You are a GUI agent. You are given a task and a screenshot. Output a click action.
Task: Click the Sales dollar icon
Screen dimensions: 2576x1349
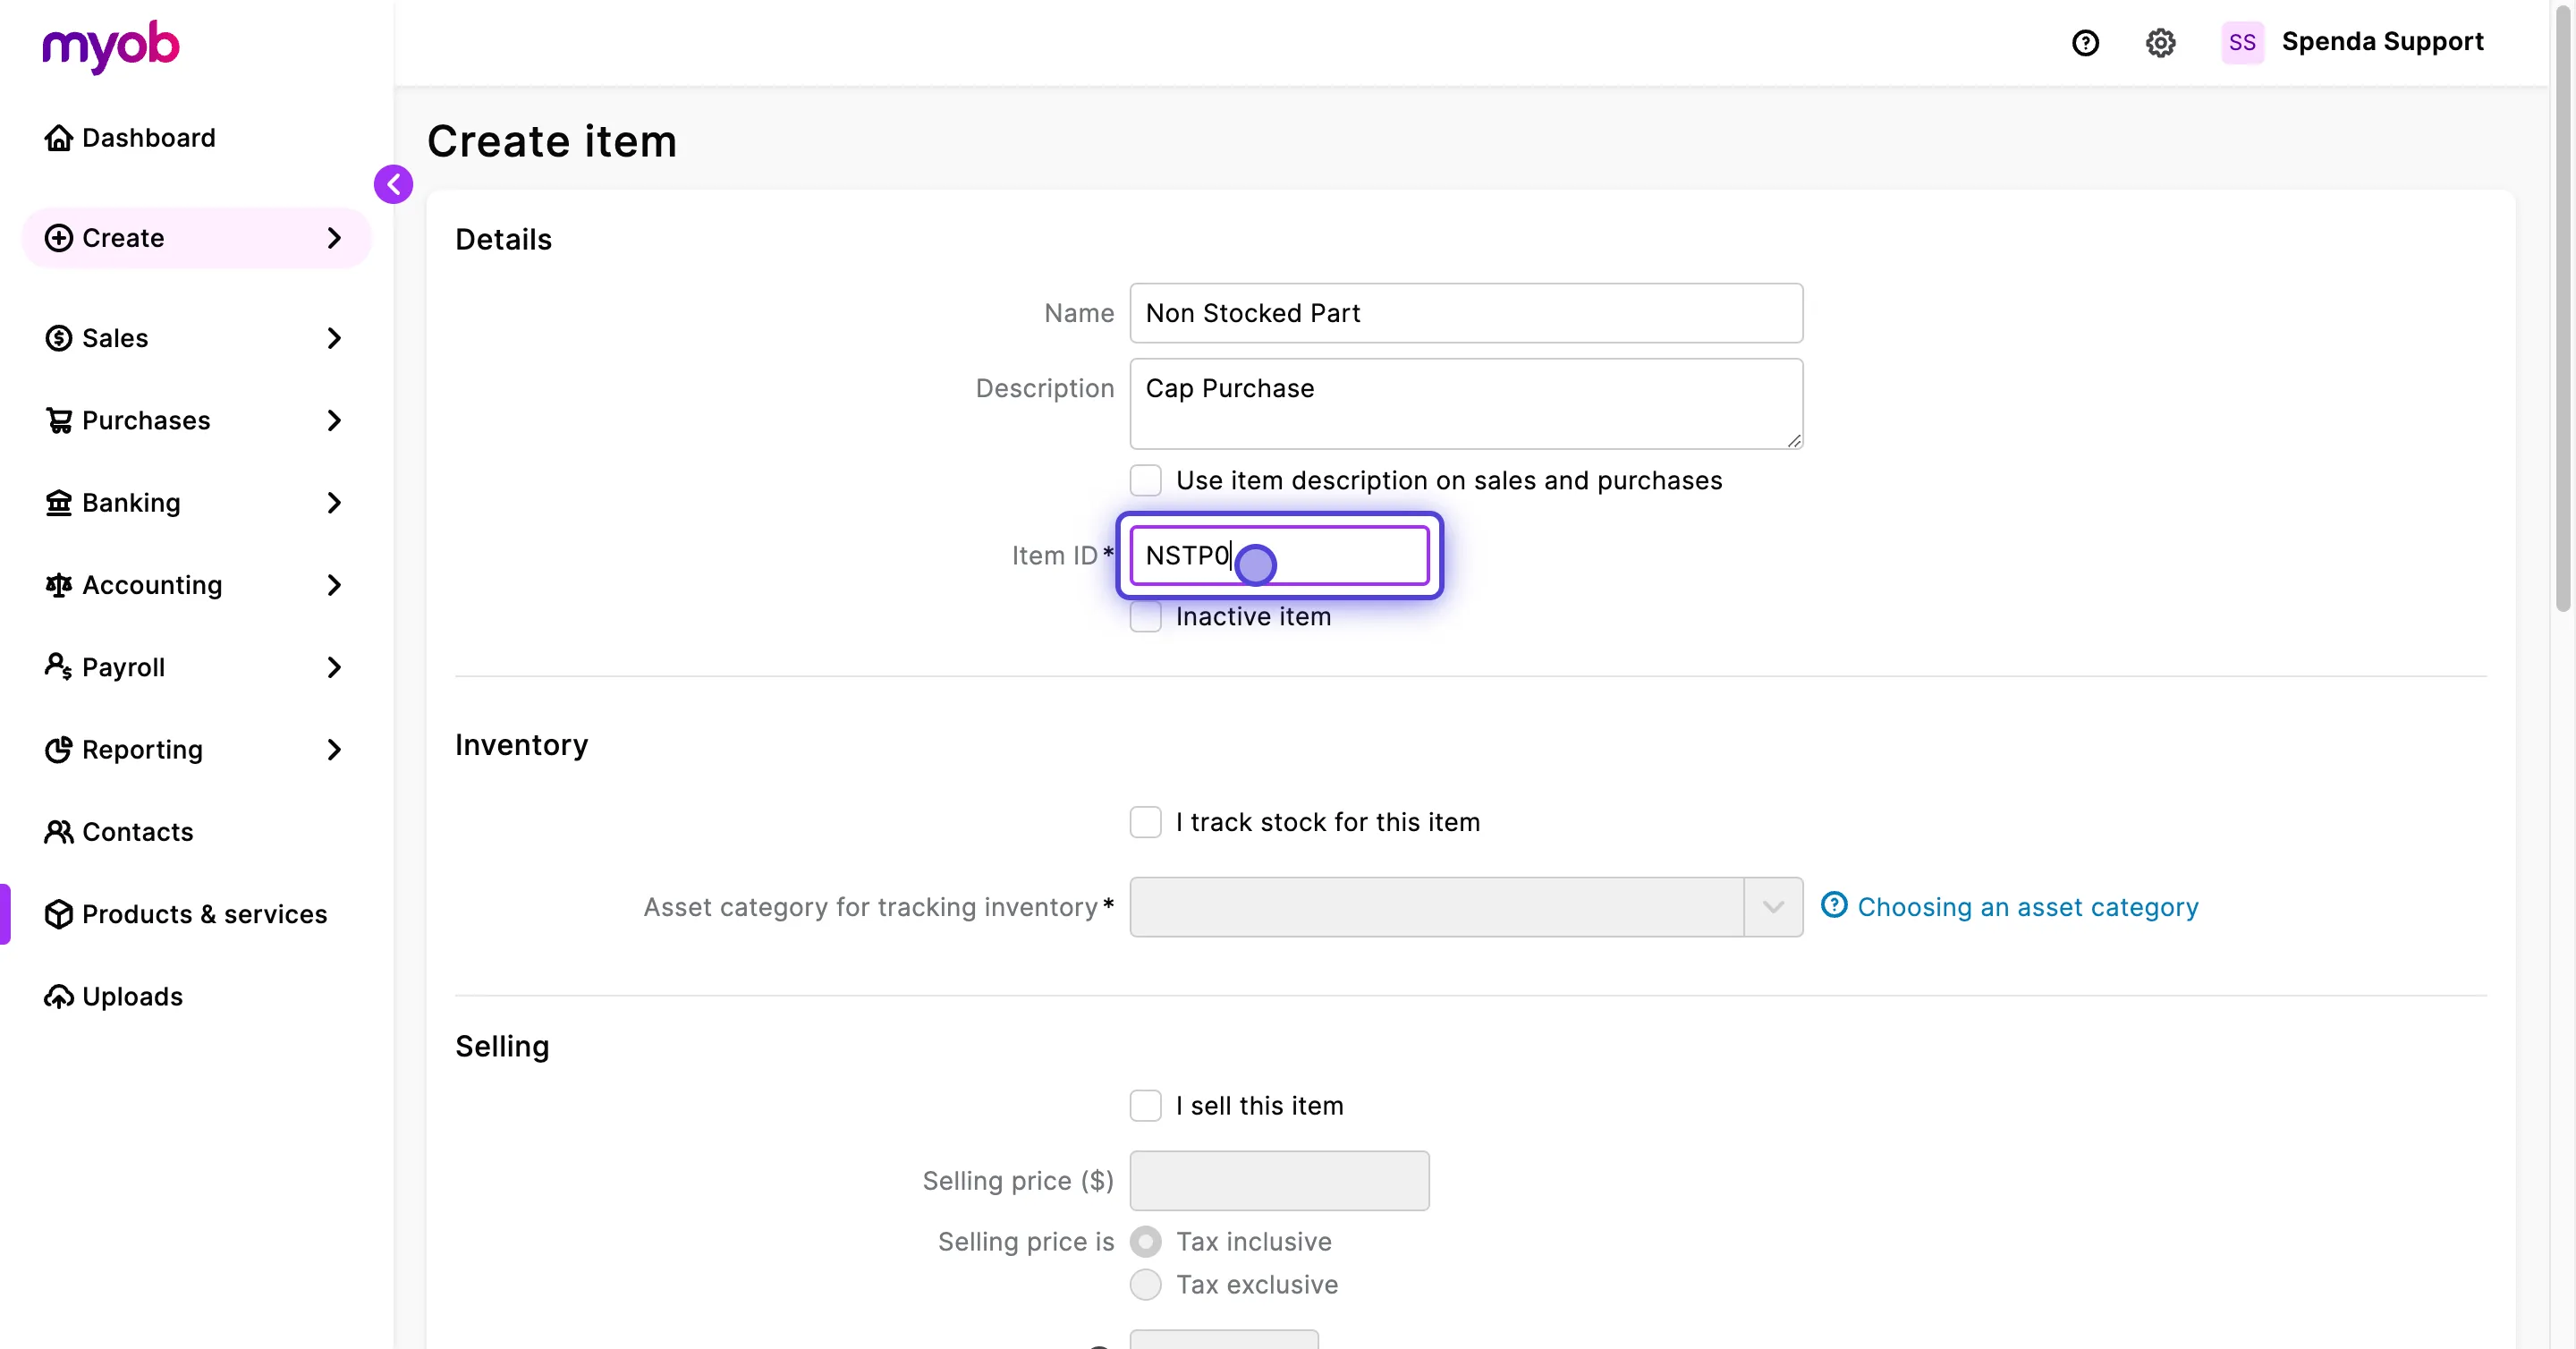tap(59, 338)
